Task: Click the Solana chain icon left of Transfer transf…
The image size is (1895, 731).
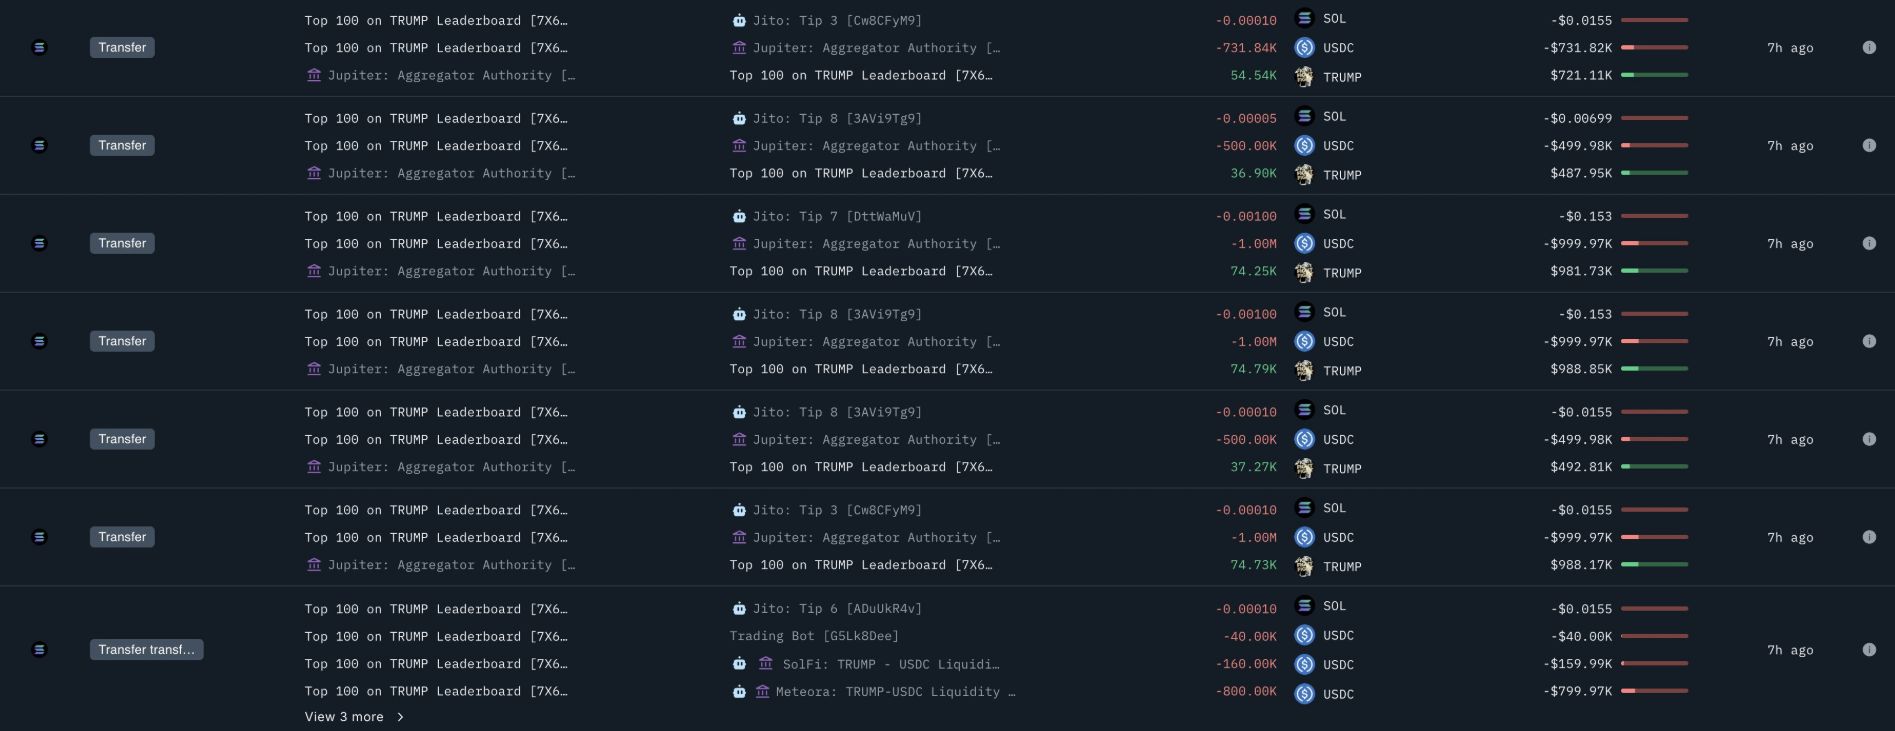Action: coord(39,650)
